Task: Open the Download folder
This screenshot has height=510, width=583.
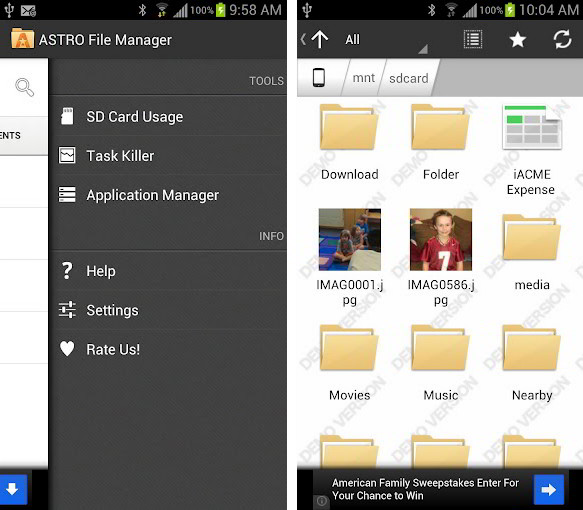Action: click(x=350, y=143)
